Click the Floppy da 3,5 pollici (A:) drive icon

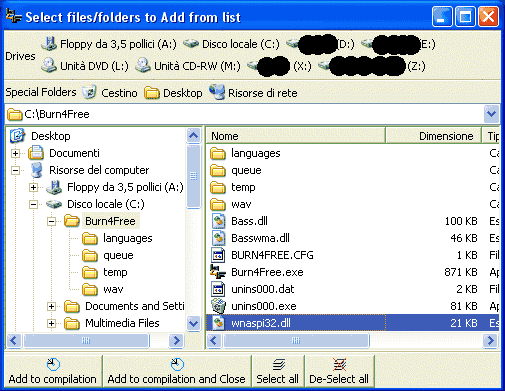click(49, 44)
